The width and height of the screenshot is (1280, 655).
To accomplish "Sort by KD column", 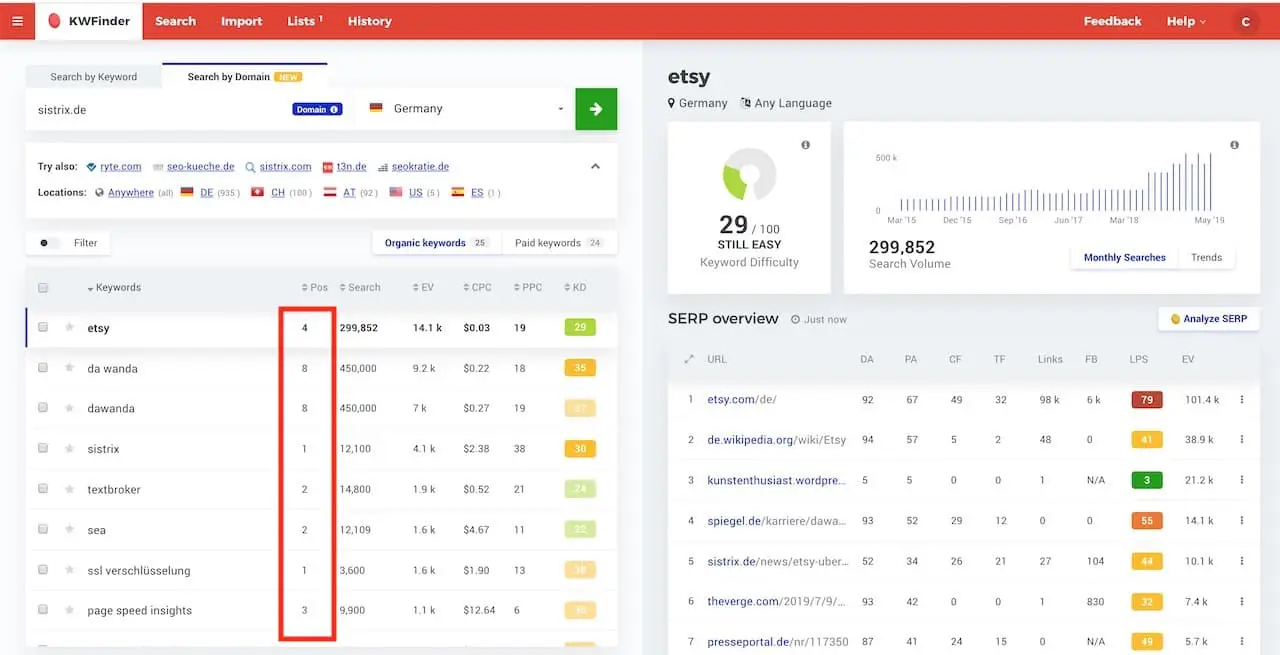I will [x=575, y=288].
